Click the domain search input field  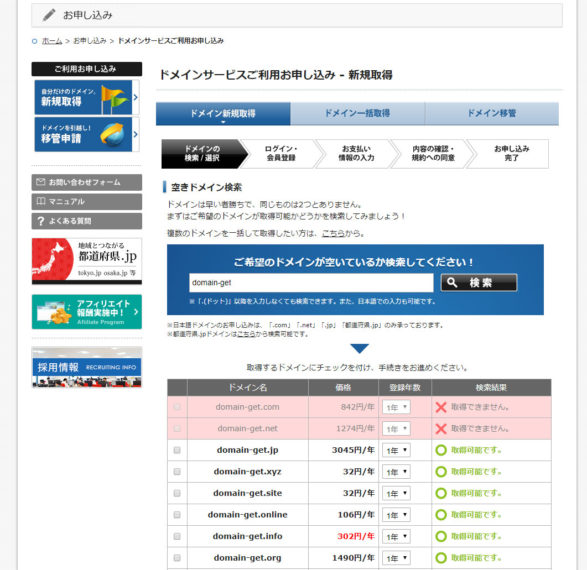click(x=311, y=283)
